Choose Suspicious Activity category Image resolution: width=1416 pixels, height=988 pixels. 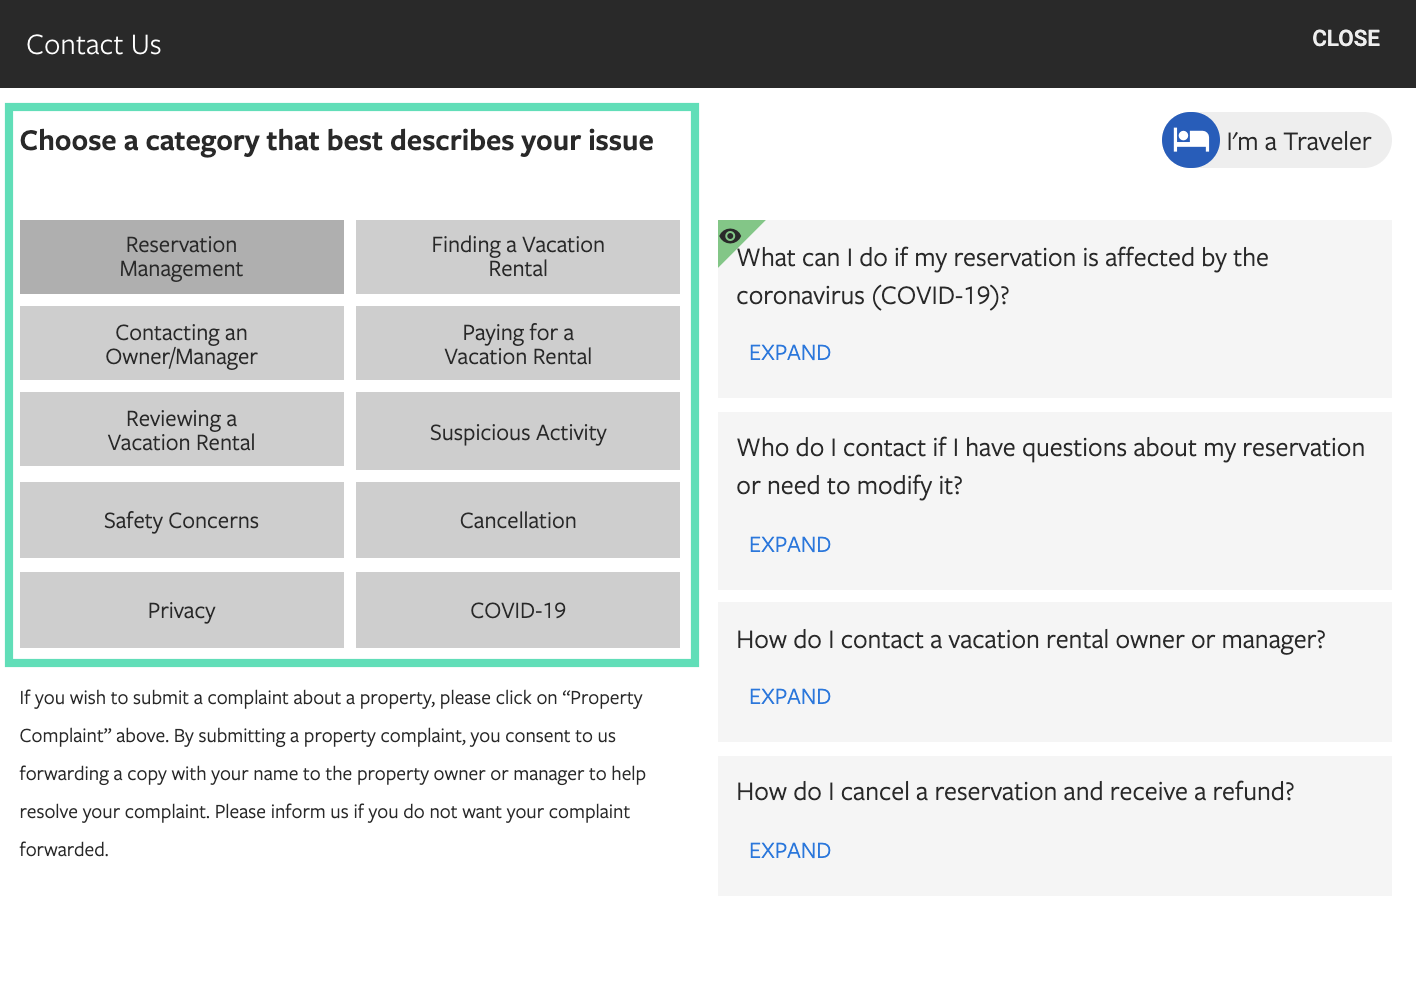point(518,431)
